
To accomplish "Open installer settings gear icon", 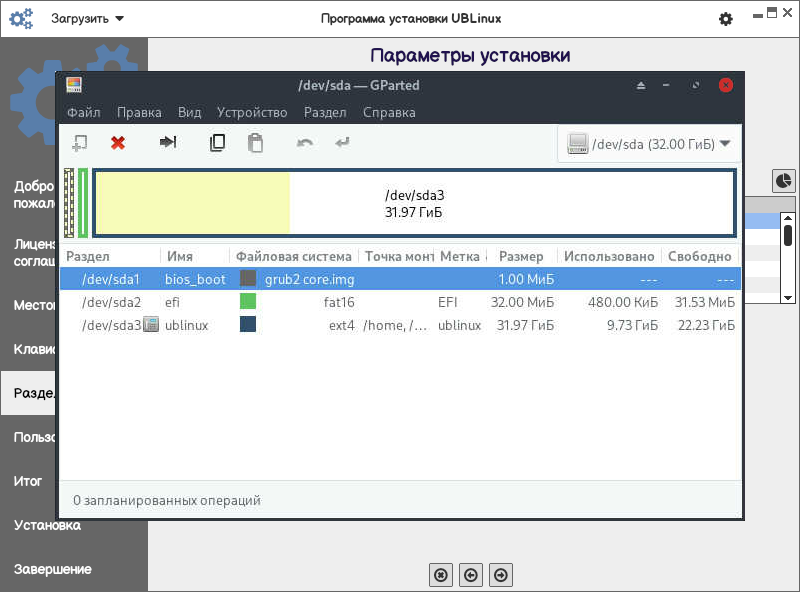I will (x=726, y=19).
